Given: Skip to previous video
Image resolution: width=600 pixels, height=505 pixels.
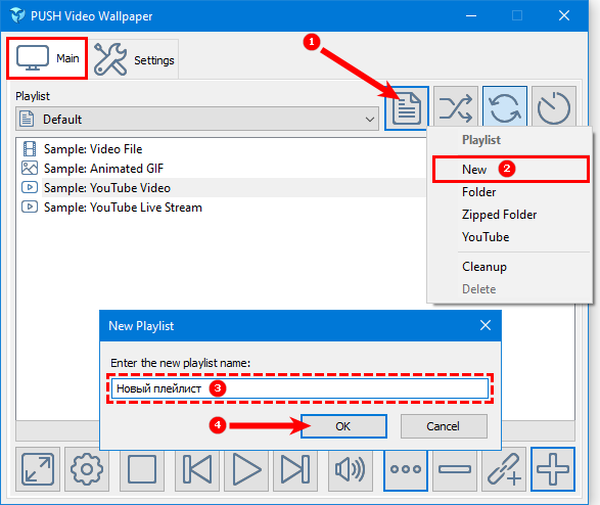Looking at the screenshot, I should click(197, 469).
